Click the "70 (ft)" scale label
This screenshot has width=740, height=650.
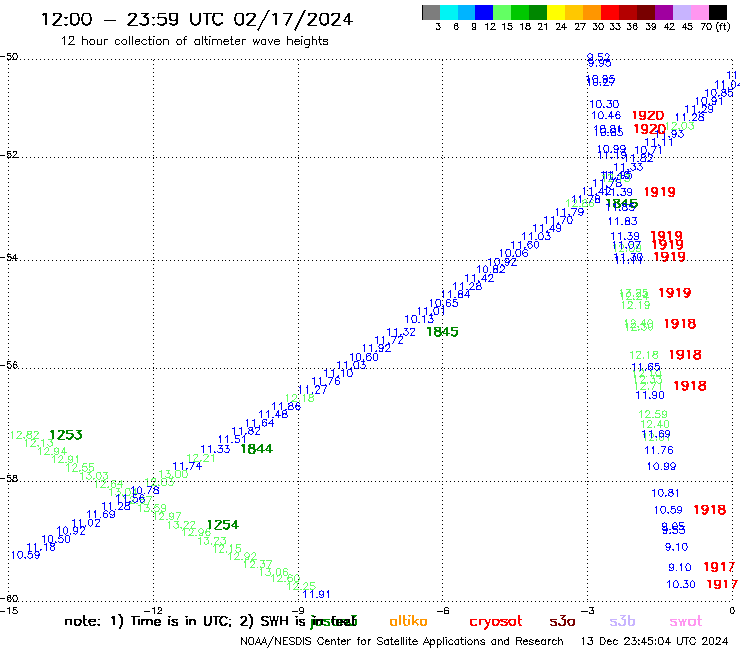[715, 27]
